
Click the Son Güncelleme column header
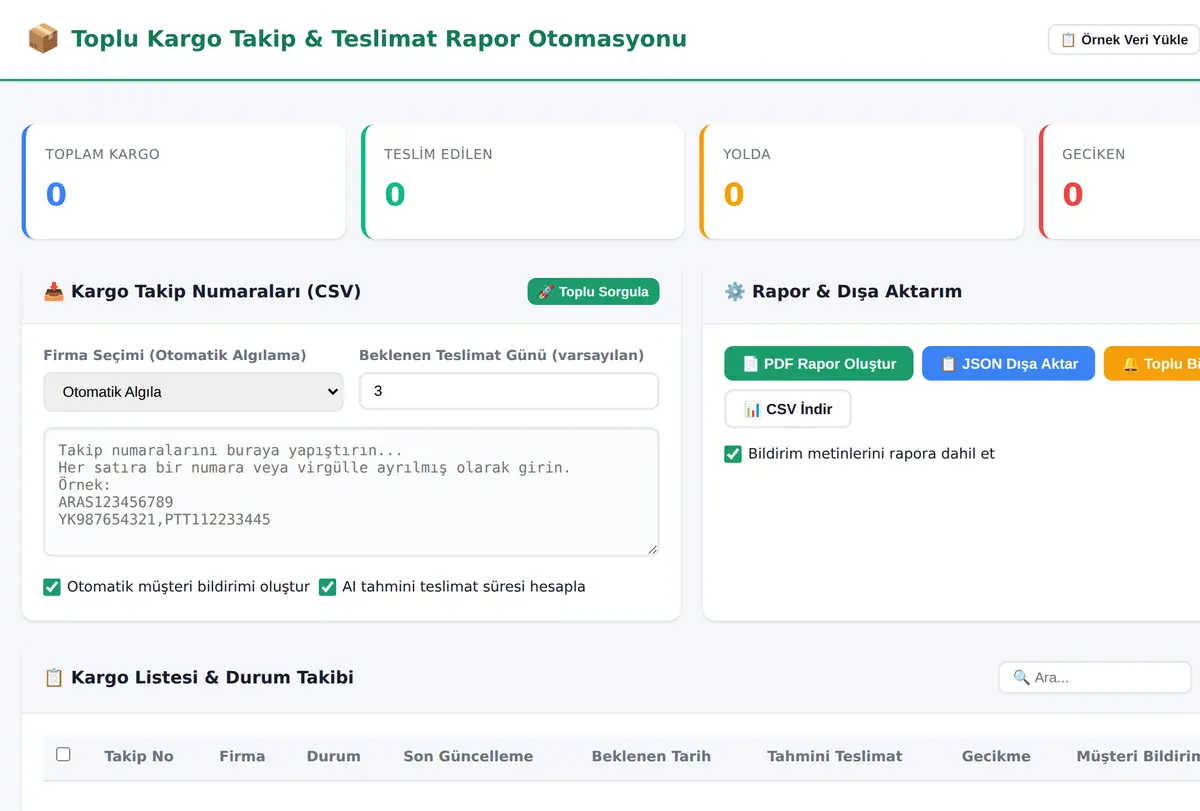(x=468, y=756)
